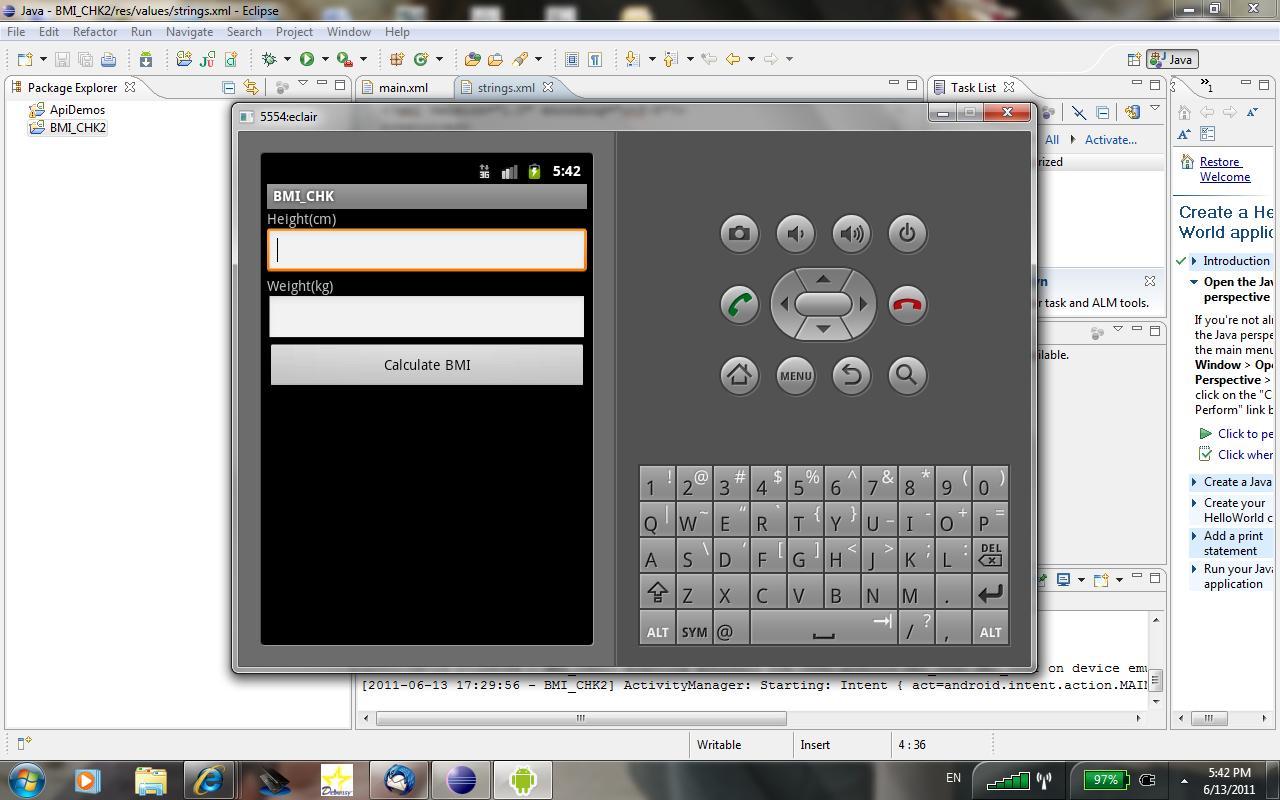This screenshot has height=800, width=1280.
Task: Toggle Show Whitespace Characters paragraph icon
Action: tap(595, 59)
